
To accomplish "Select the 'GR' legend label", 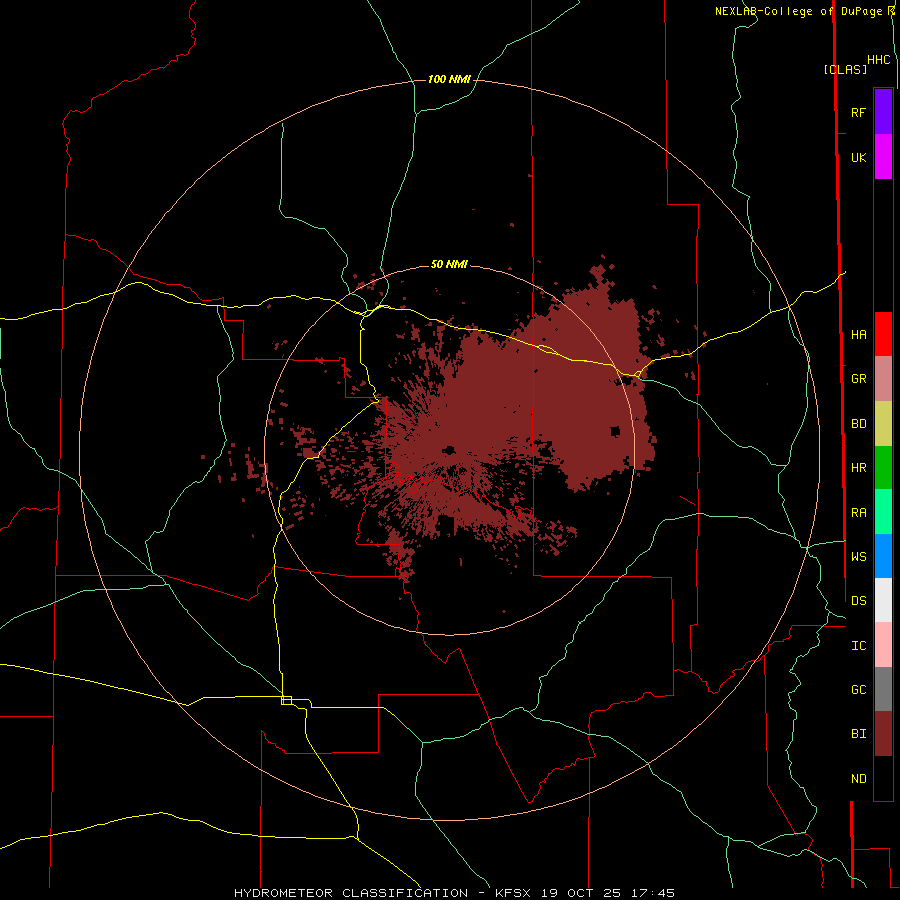I will point(858,379).
